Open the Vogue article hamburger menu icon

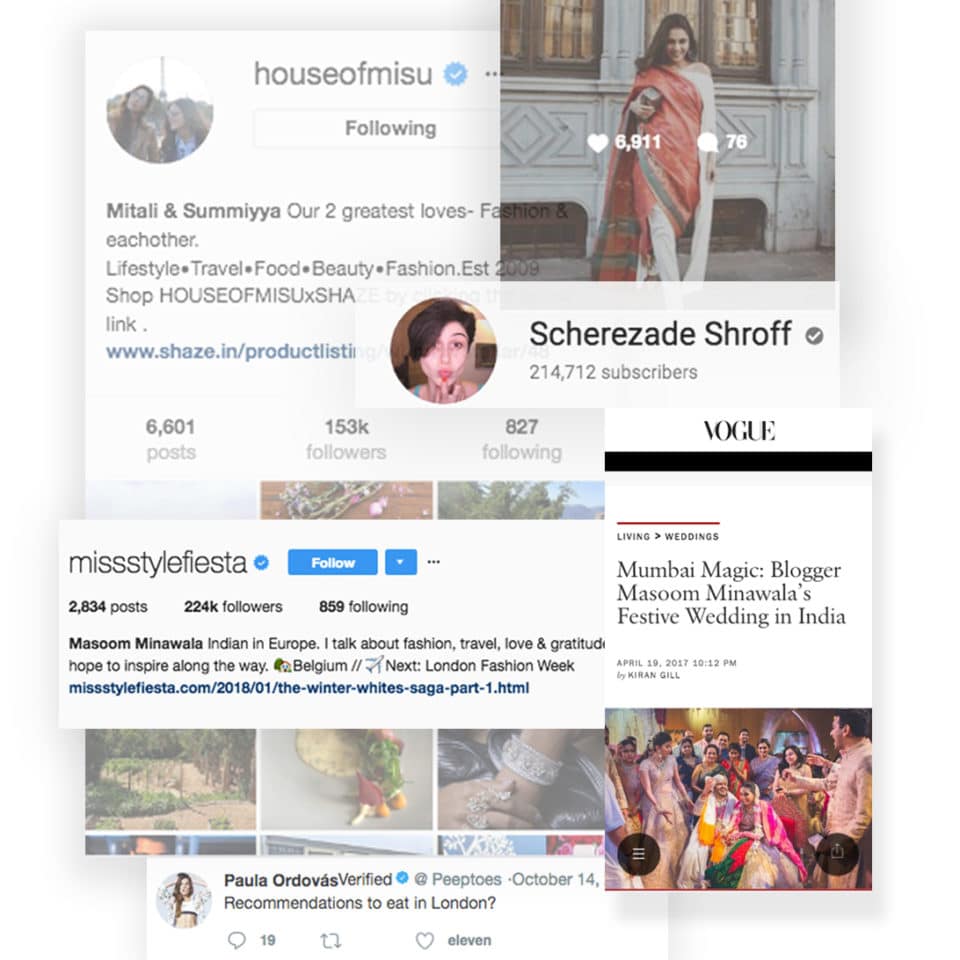click(x=639, y=853)
